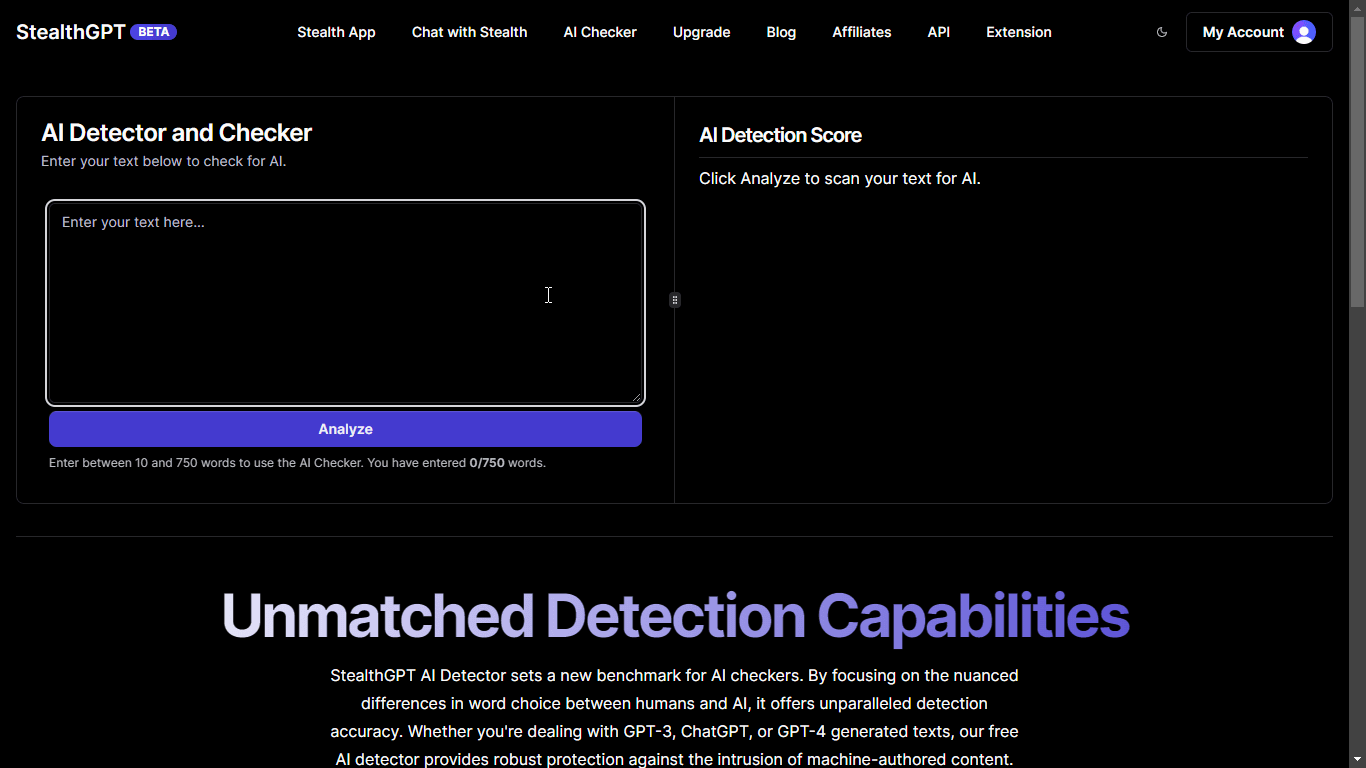Go home via the StealthGPT logo
1366x768 pixels.
[71, 32]
